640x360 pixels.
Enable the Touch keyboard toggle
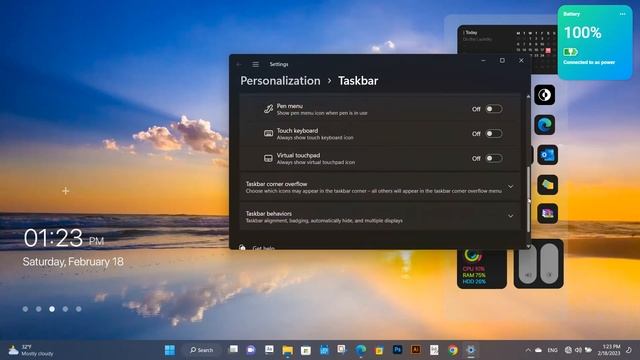493,133
